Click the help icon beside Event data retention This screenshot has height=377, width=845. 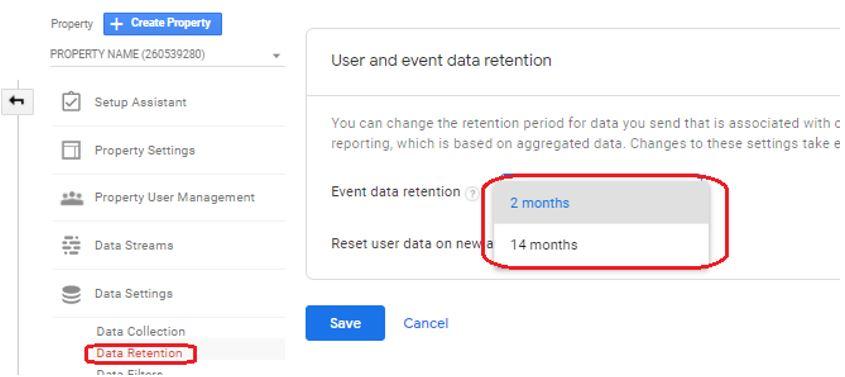pyautogui.click(x=472, y=193)
